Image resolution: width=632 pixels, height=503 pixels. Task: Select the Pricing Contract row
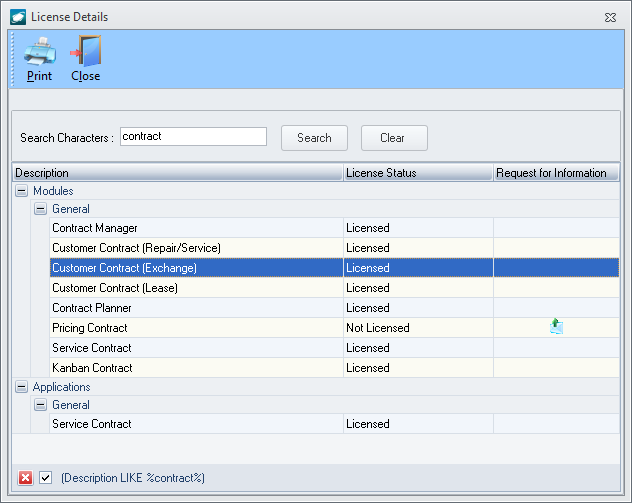point(335,328)
